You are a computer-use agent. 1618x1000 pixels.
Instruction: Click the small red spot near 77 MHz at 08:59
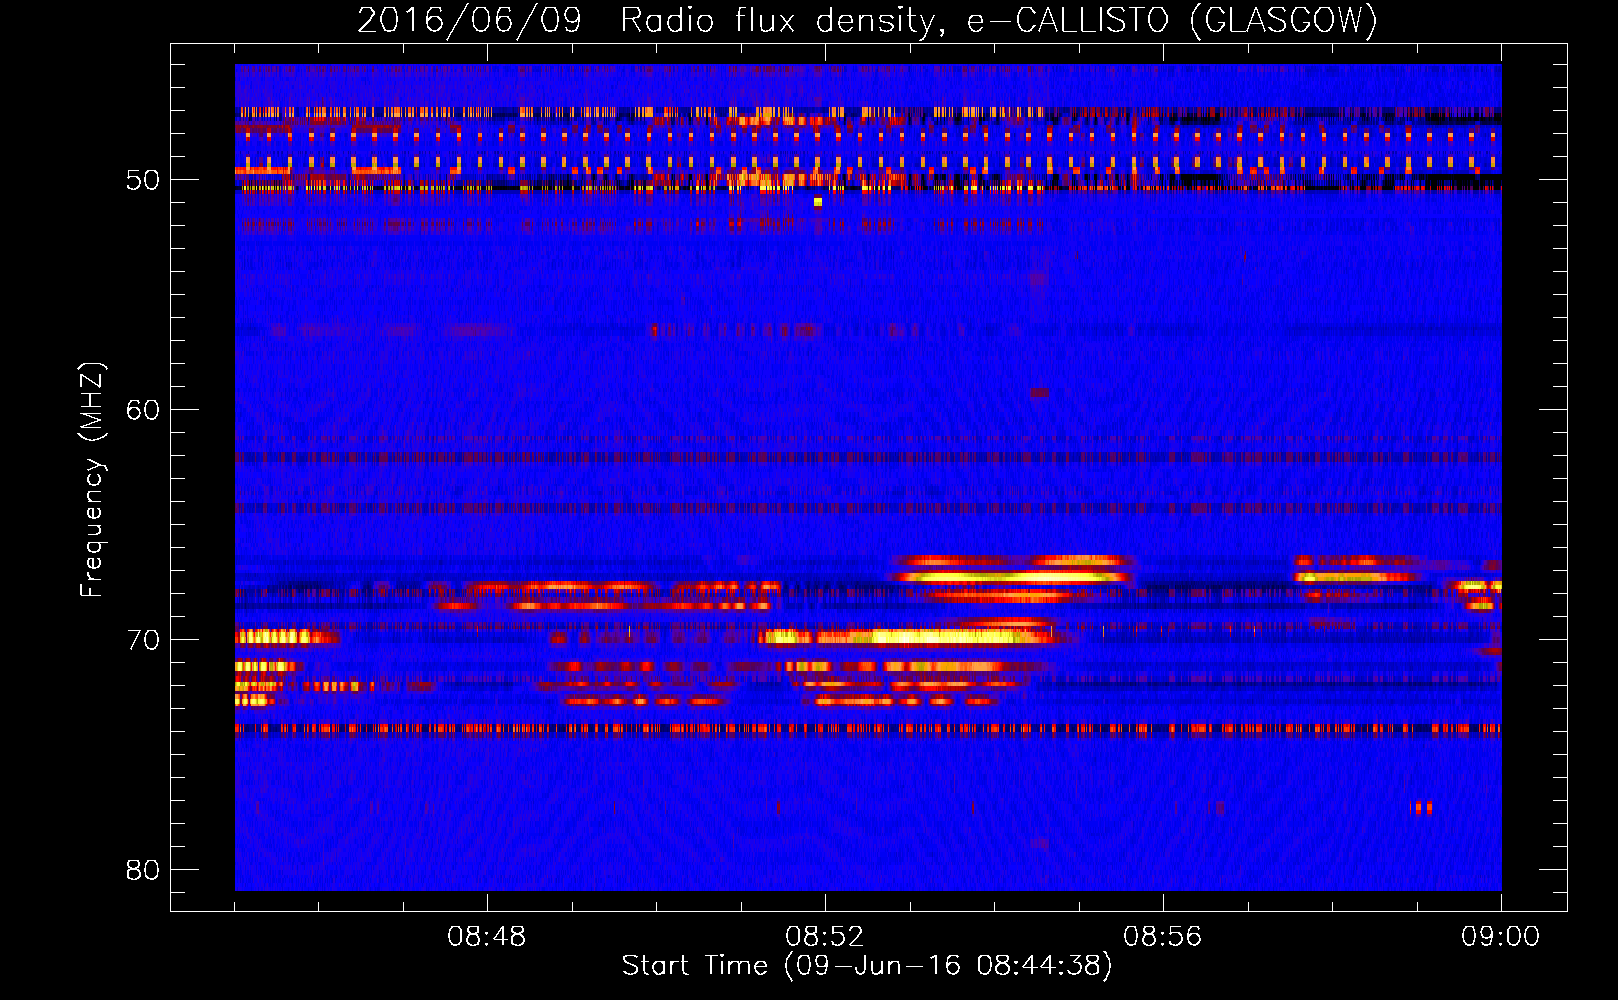coord(1421,807)
